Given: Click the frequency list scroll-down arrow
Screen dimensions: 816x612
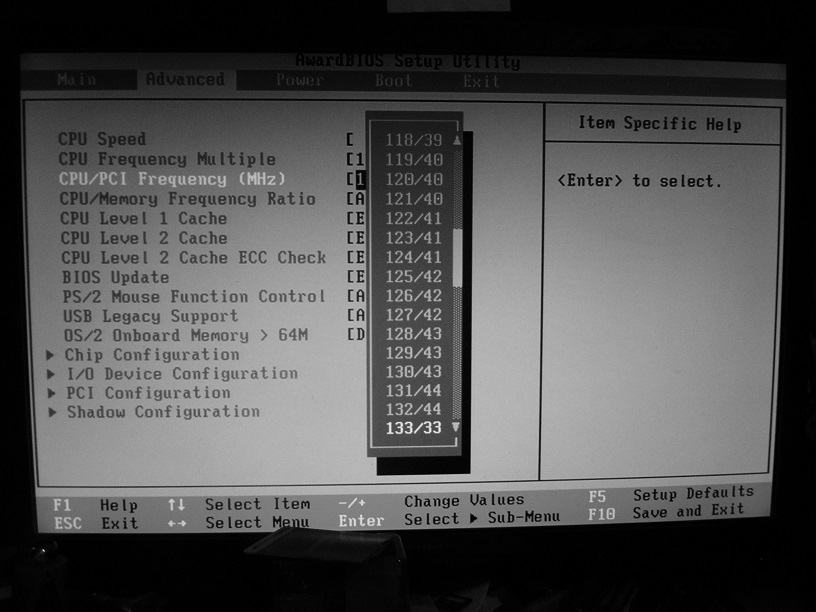Looking at the screenshot, I should tap(456, 427).
